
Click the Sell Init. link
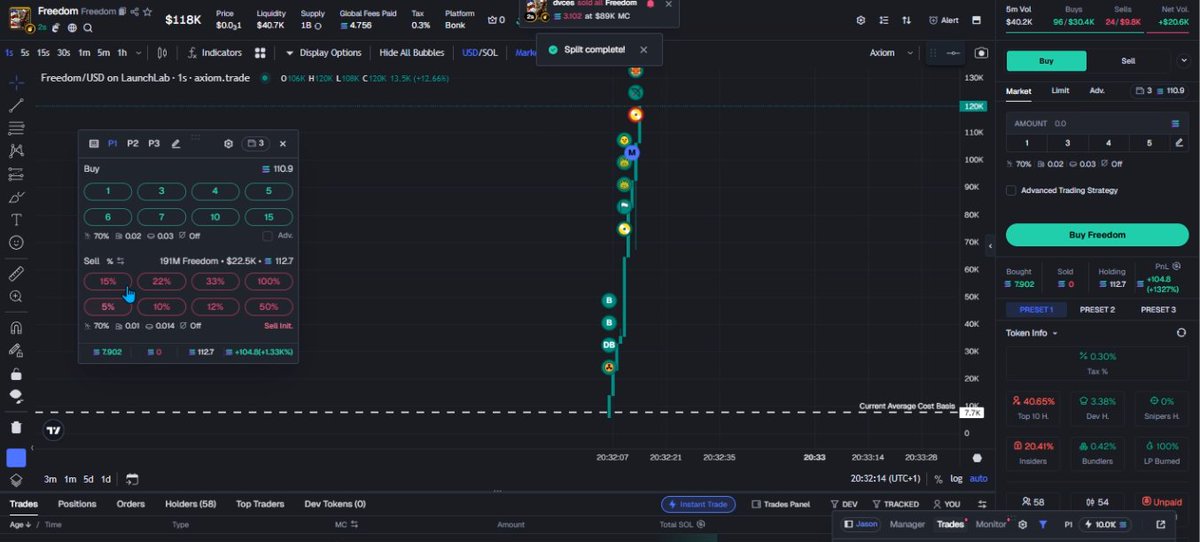click(278, 326)
